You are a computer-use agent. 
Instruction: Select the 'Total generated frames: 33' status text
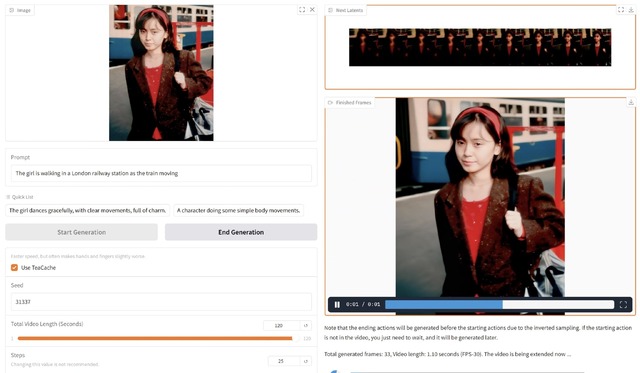click(x=447, y=354)
